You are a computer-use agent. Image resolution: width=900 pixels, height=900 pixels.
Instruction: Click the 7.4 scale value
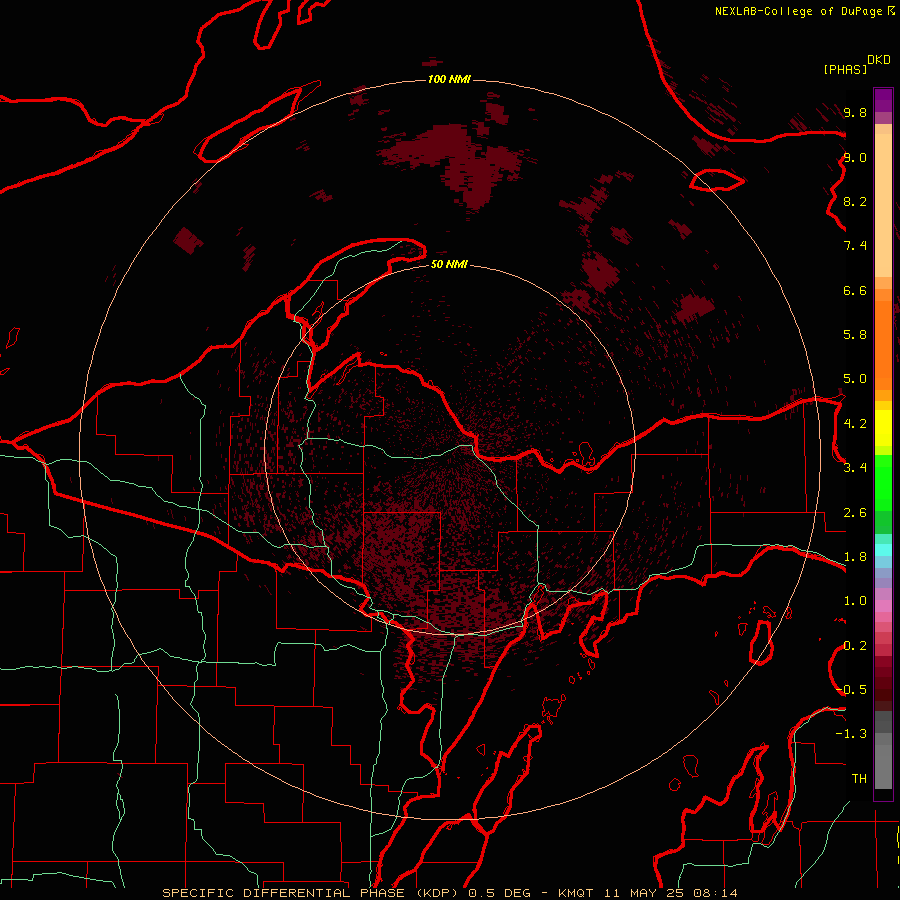855,246
